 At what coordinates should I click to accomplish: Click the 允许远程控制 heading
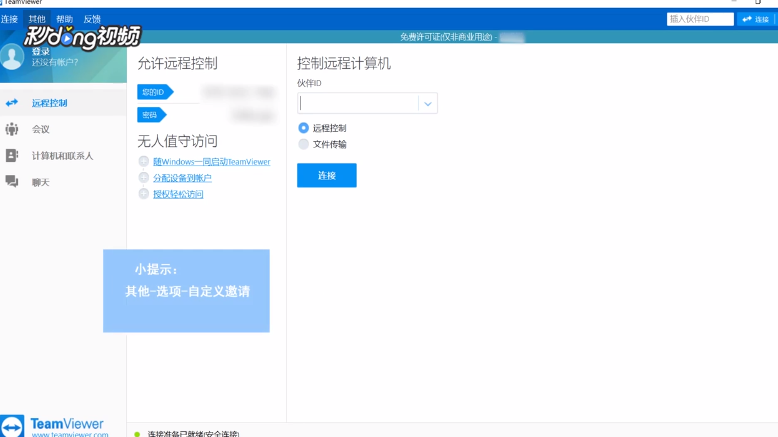[177, 63]
